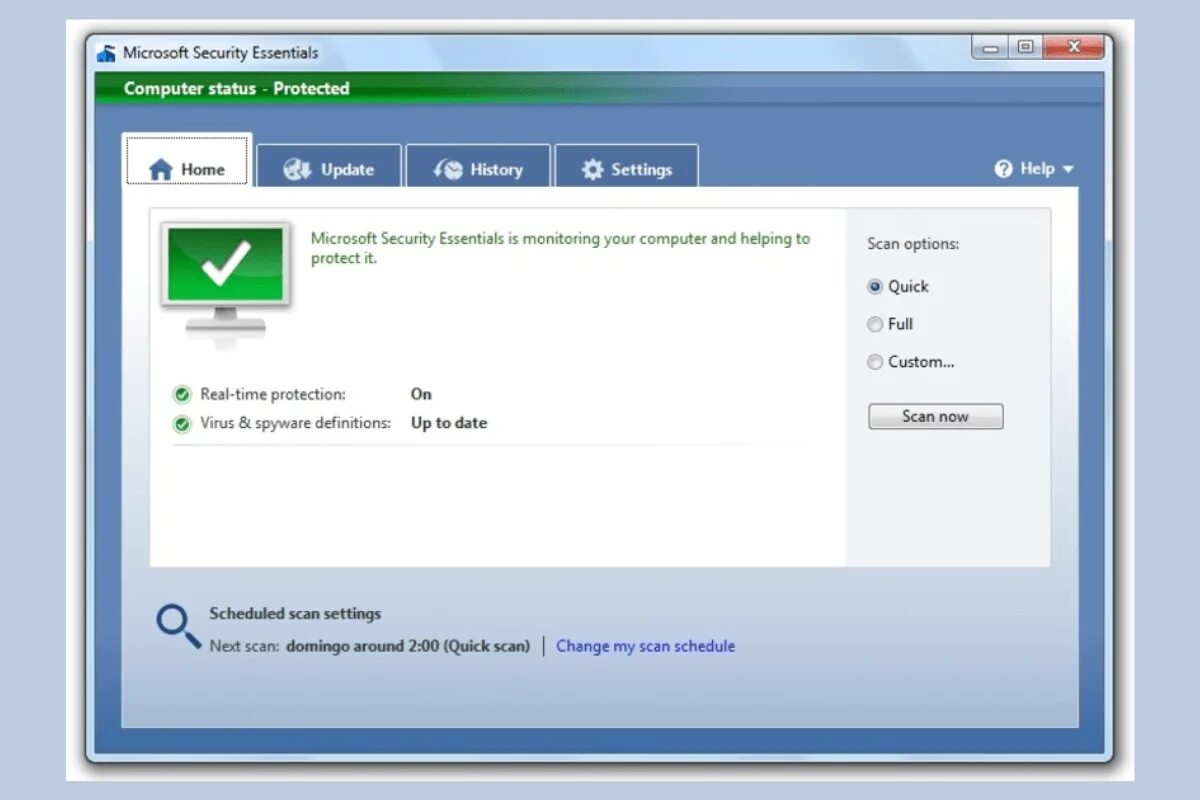Viewport: 1200px width, 800px height.
Task: Click the Help label
Action: coord(1037,169)
